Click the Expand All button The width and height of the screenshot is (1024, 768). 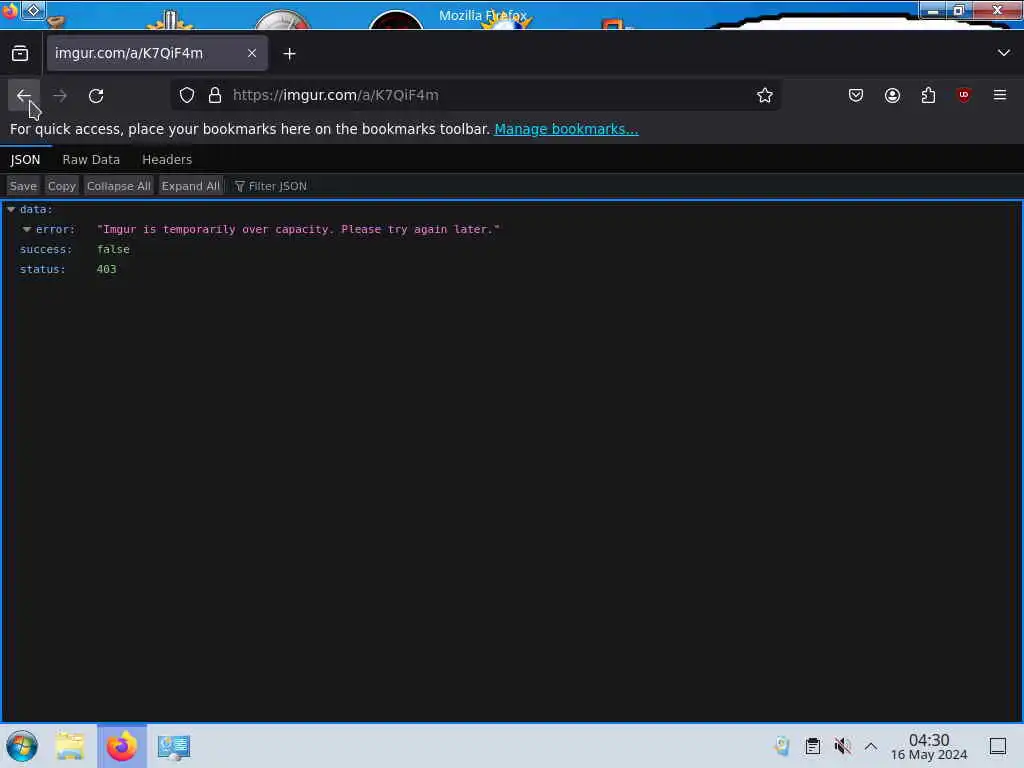pyautogui.click(x=191, y=186)
